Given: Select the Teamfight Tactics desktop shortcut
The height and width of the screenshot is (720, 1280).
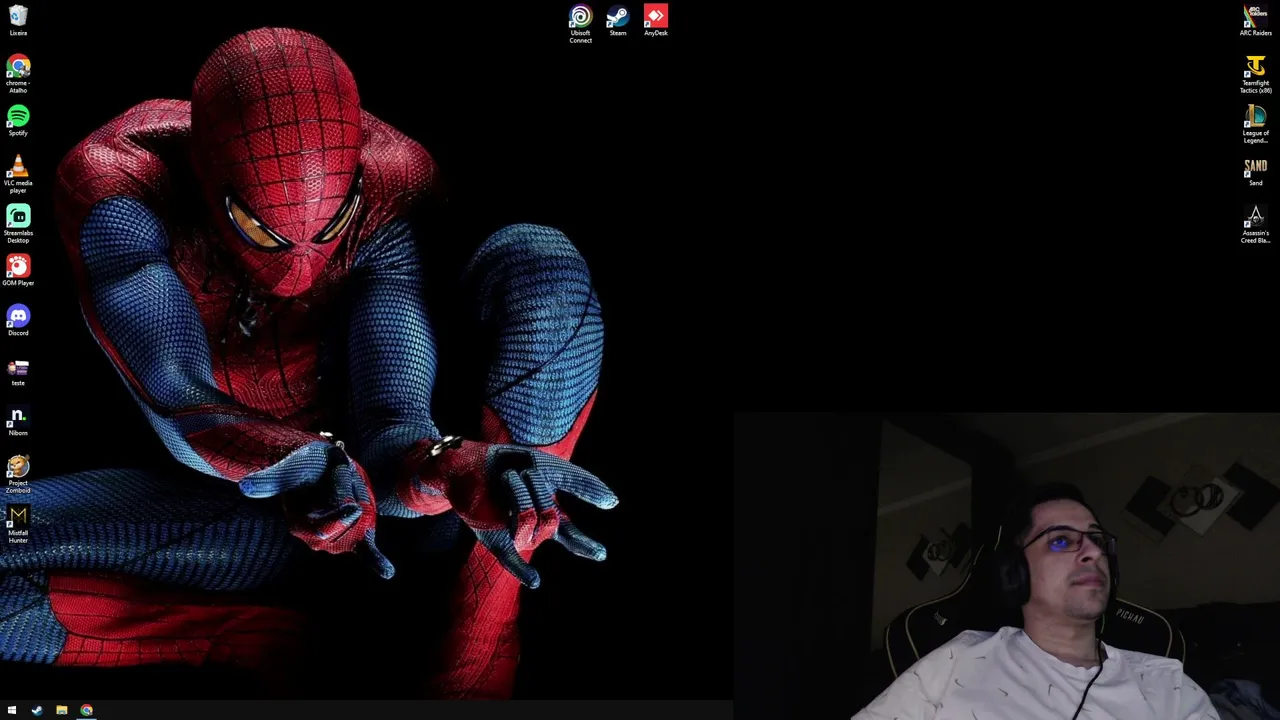Looking at the screenshot, I should pos(1256,75).
